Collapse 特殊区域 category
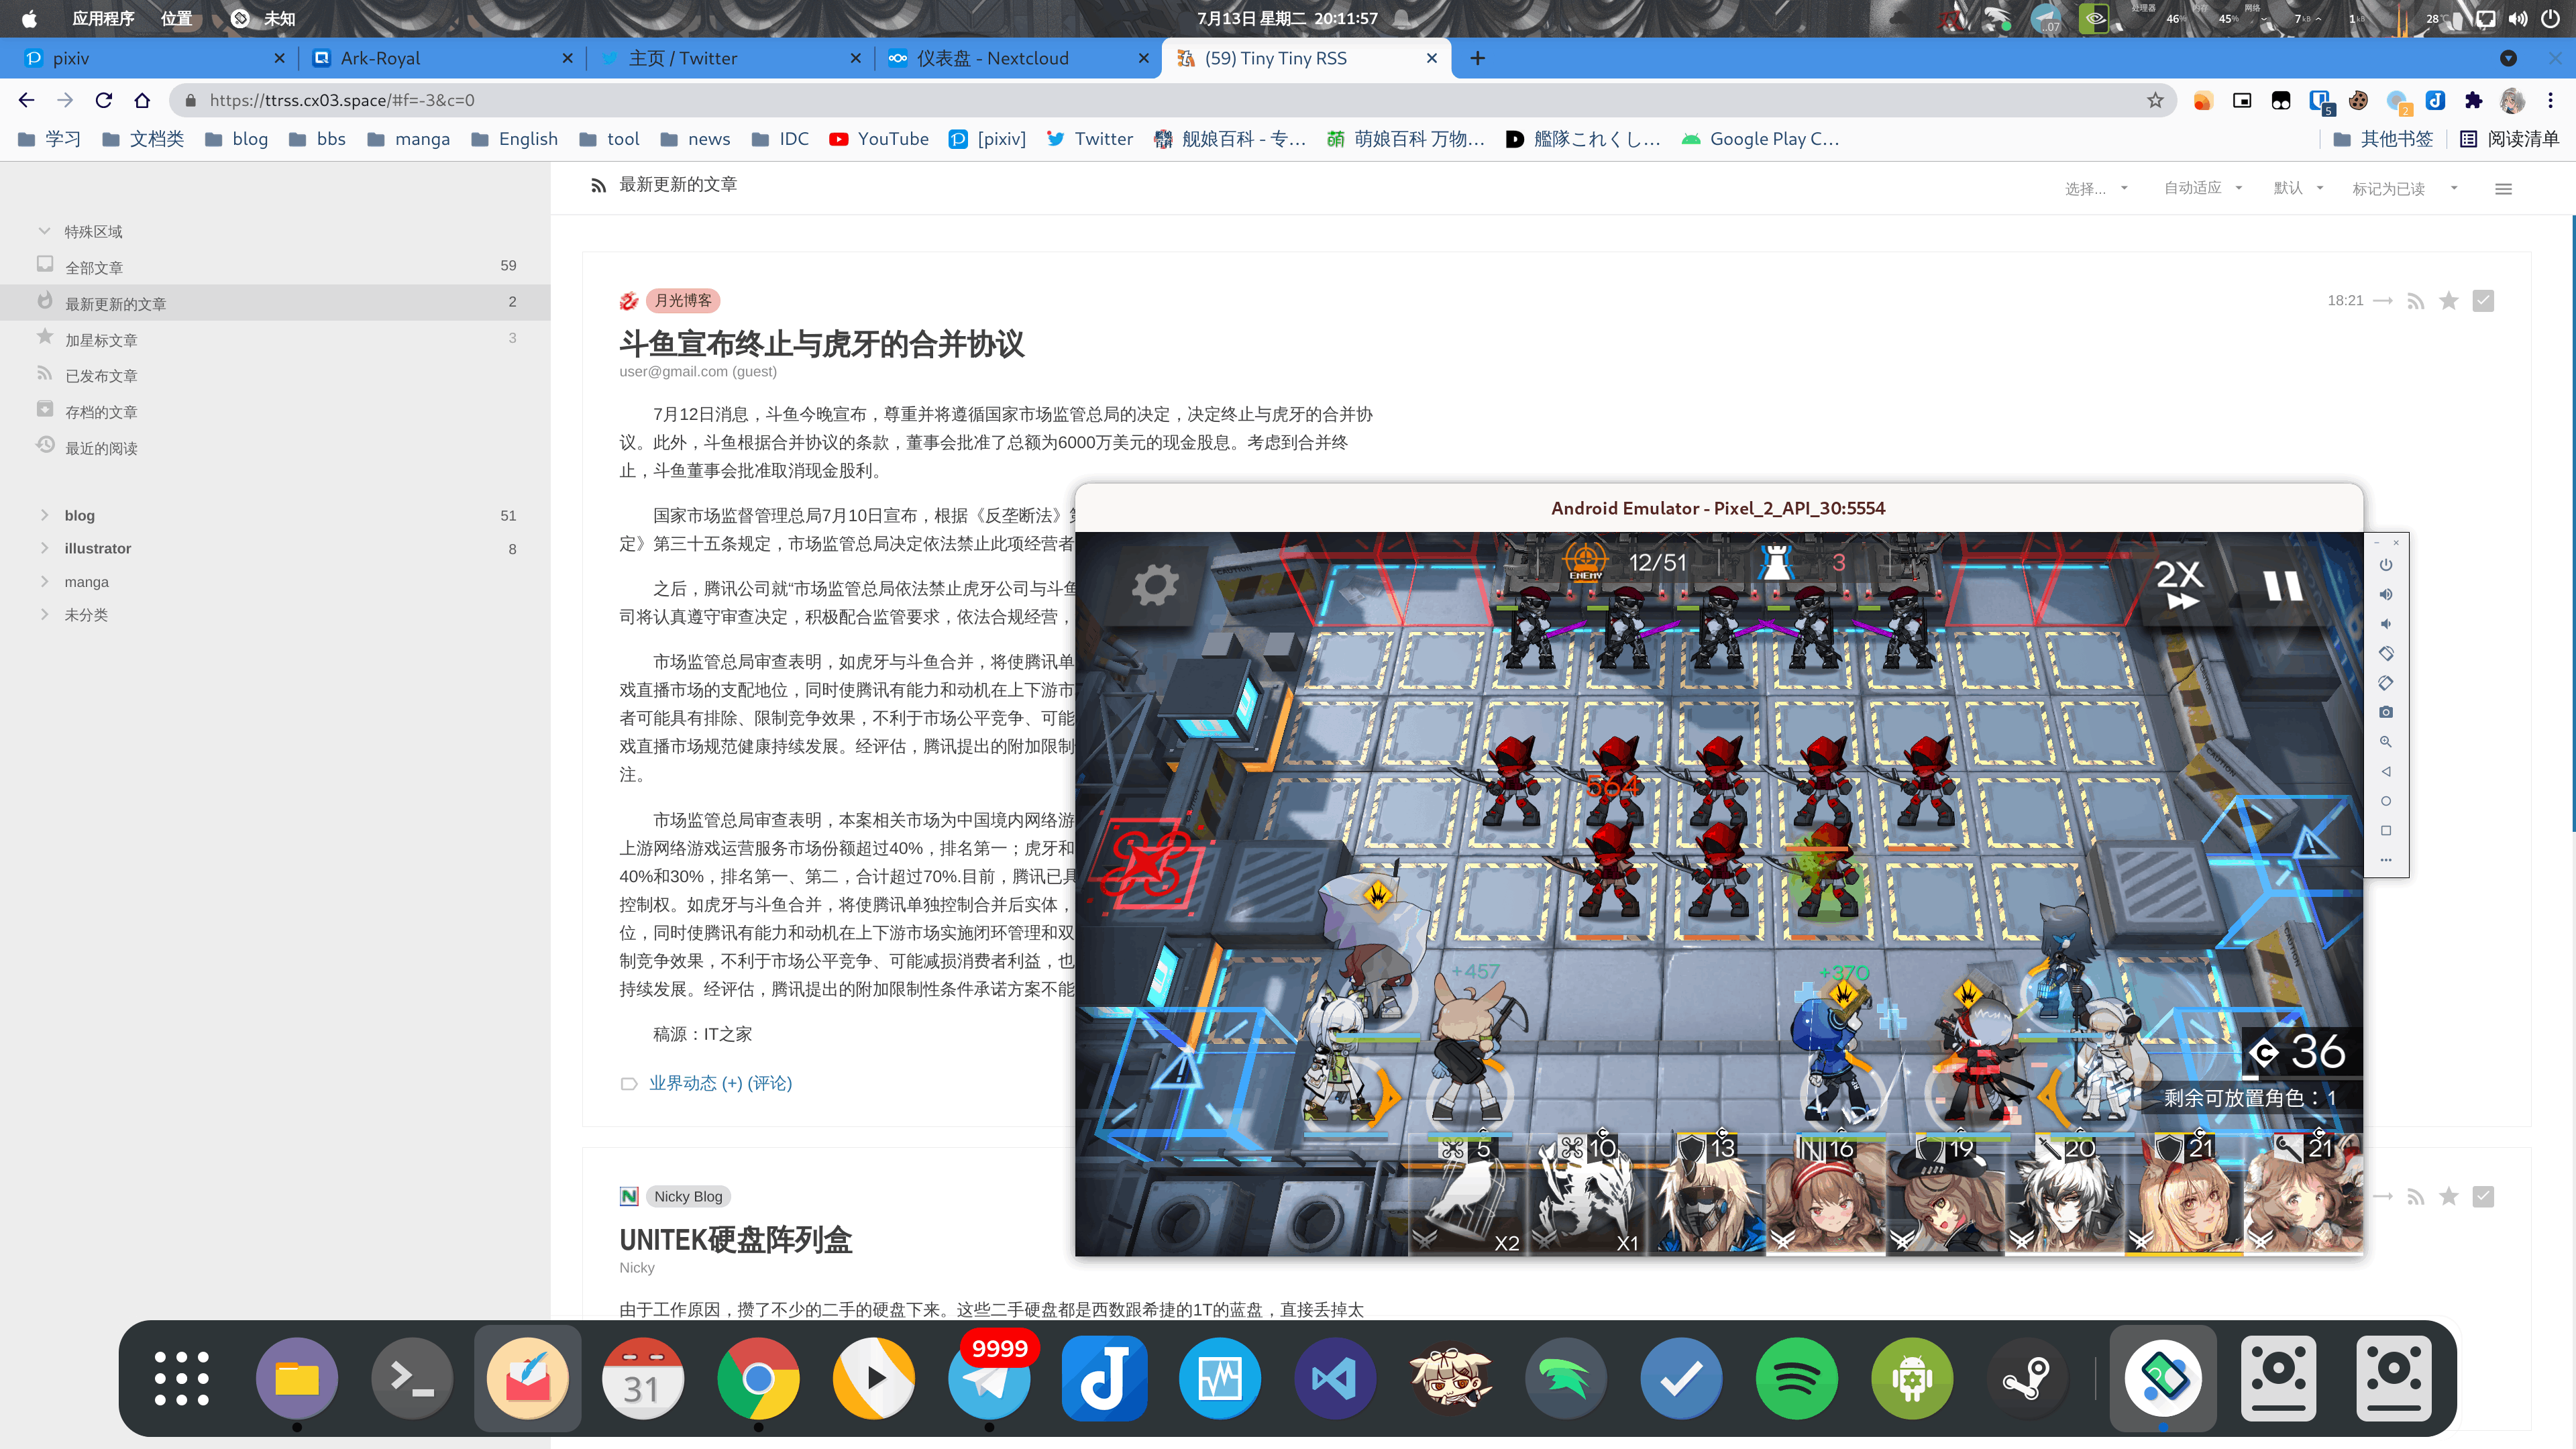2576x1449 pixels. click(44, 231)
